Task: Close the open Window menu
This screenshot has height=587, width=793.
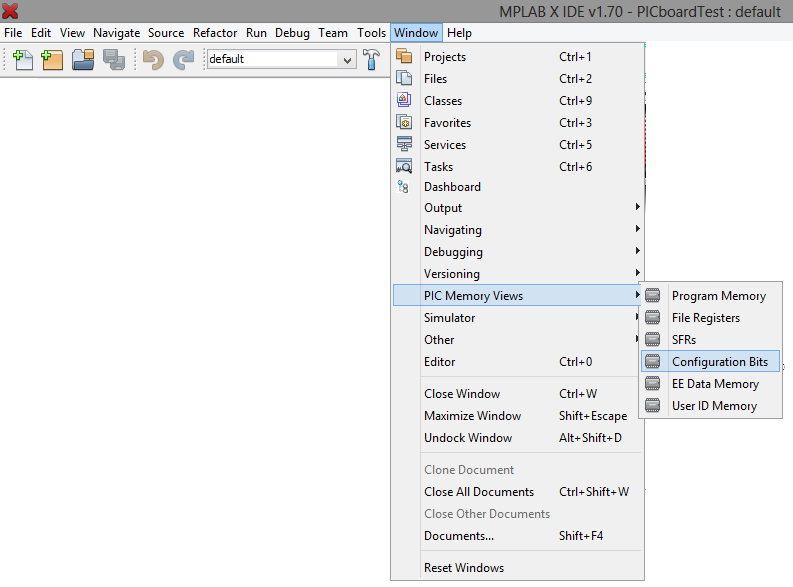Action: point(416,33)
